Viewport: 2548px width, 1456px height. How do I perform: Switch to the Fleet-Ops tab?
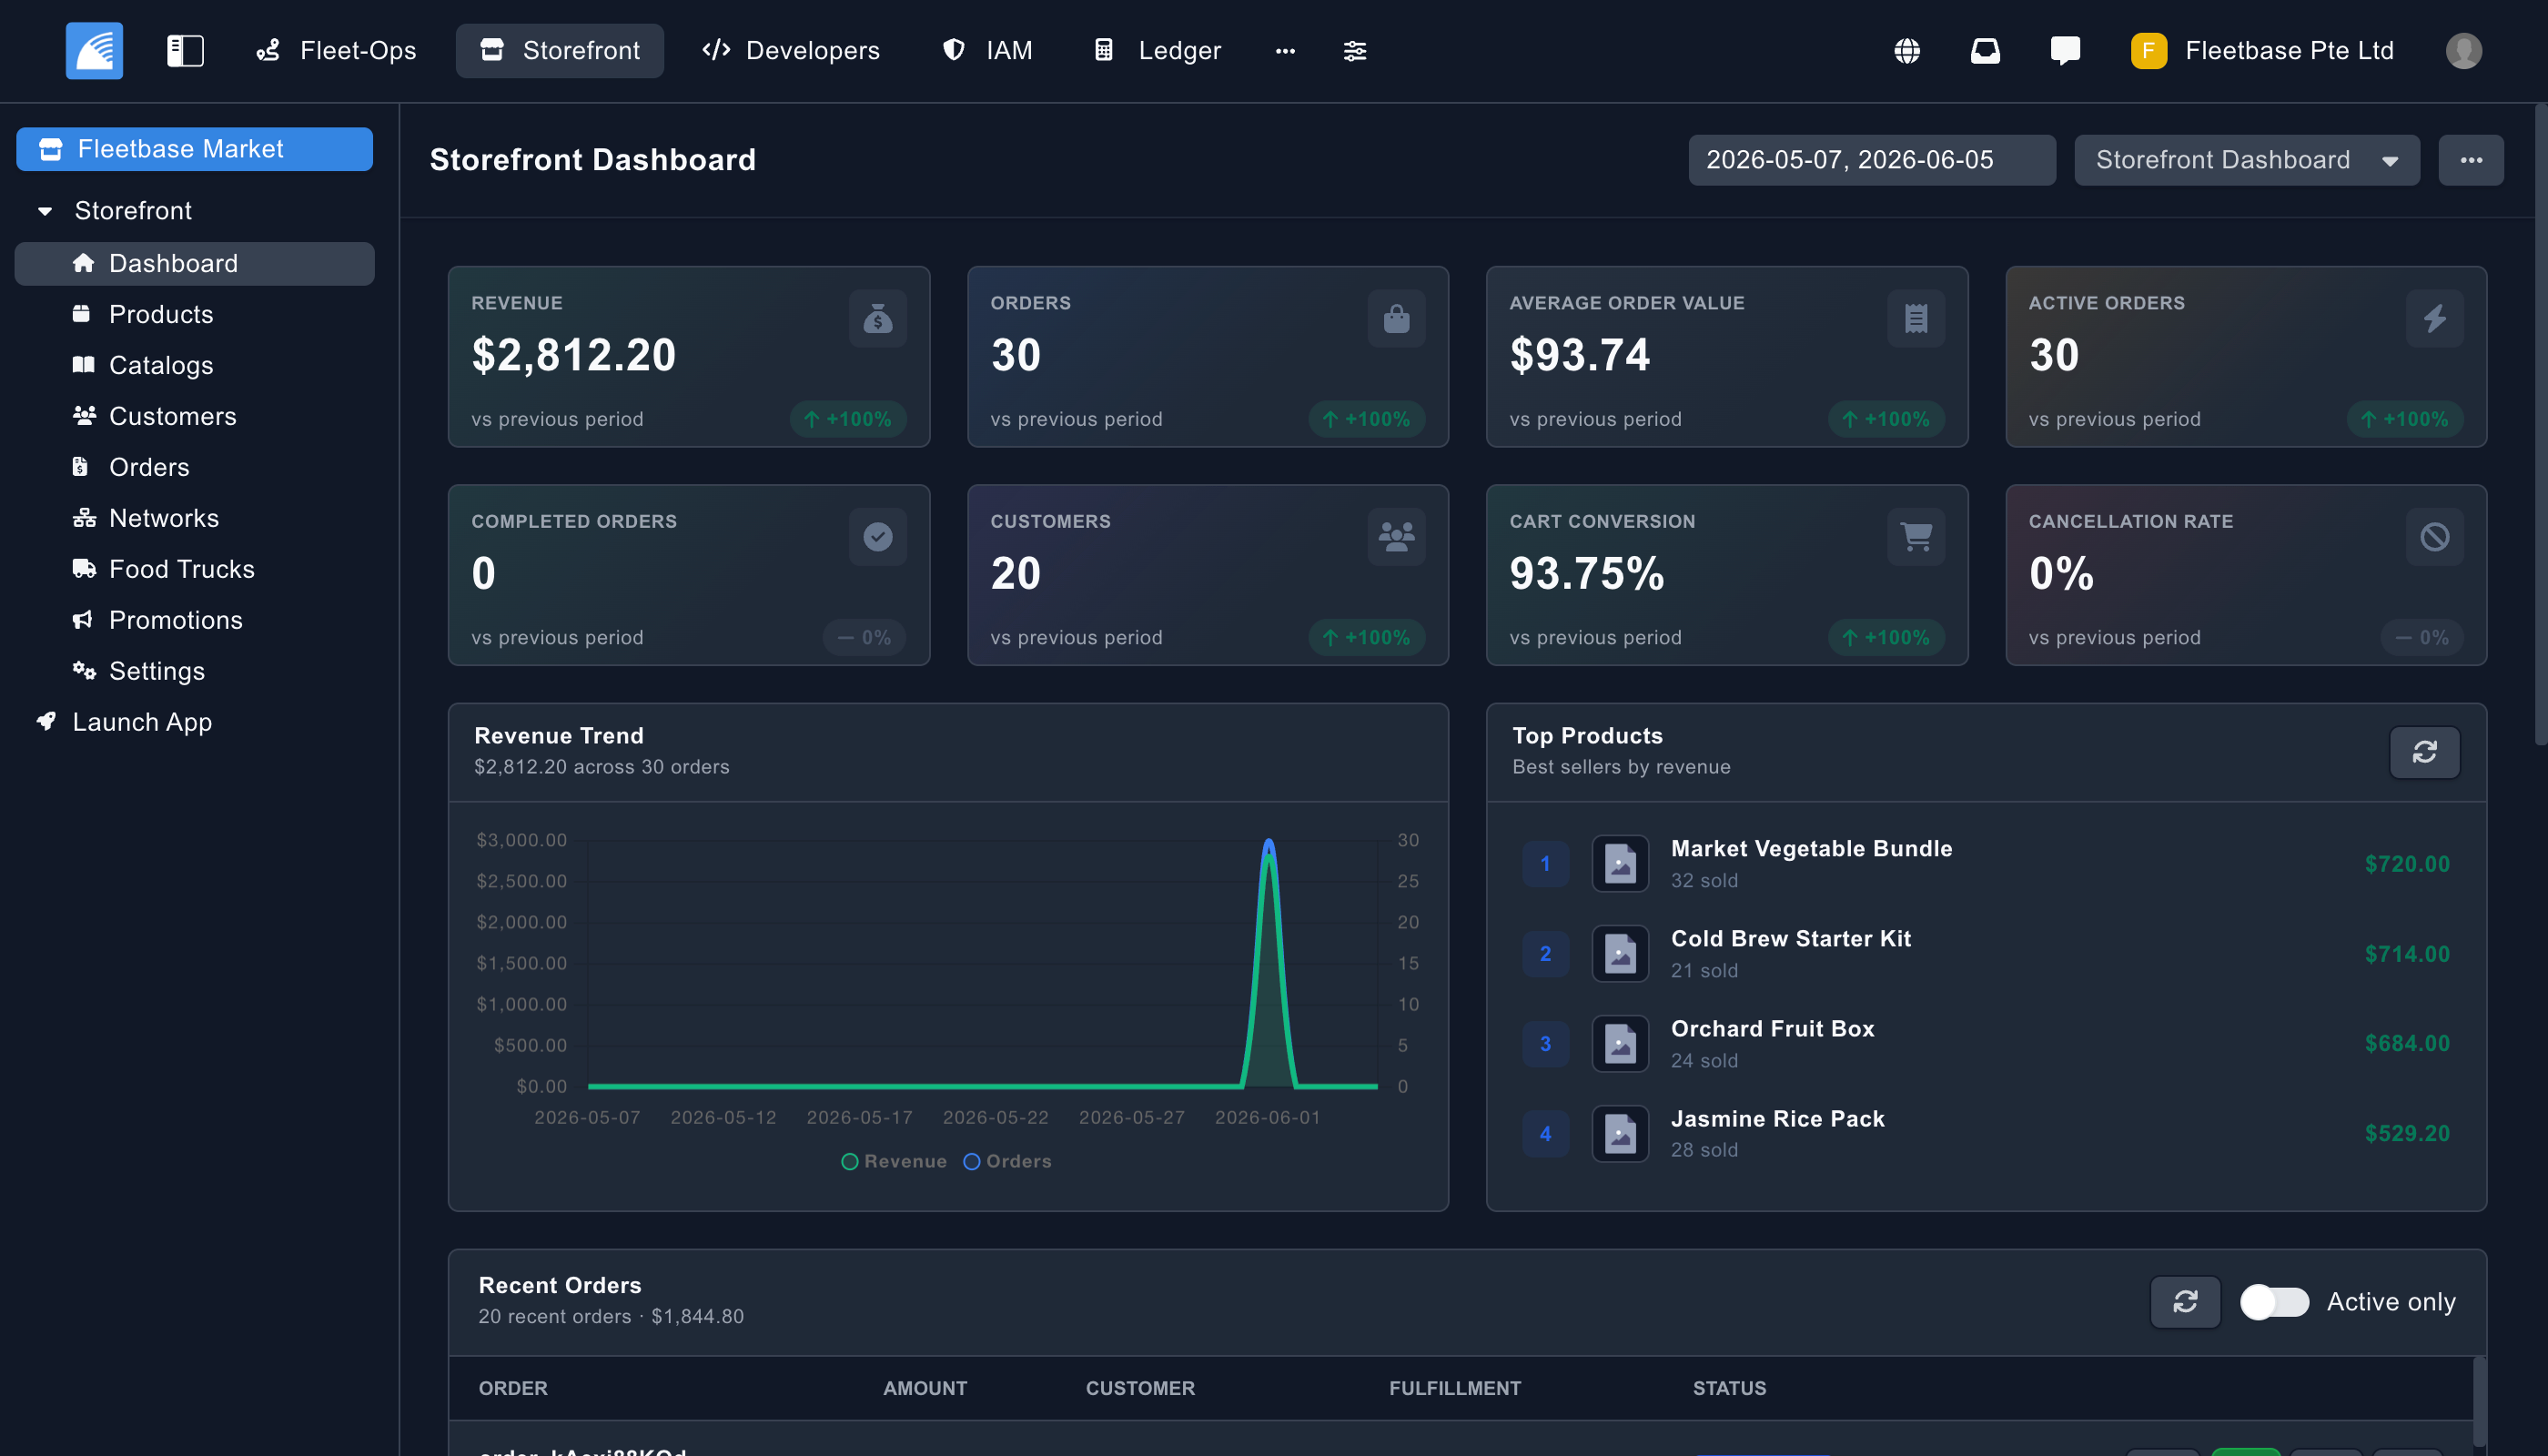click(337, 50)
